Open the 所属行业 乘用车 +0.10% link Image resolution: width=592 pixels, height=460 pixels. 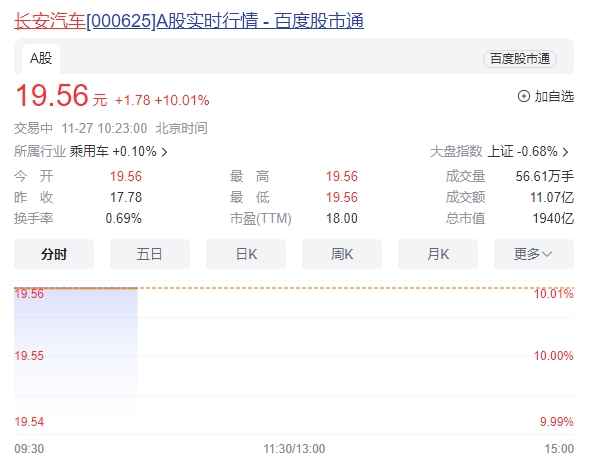pos(91,151)
